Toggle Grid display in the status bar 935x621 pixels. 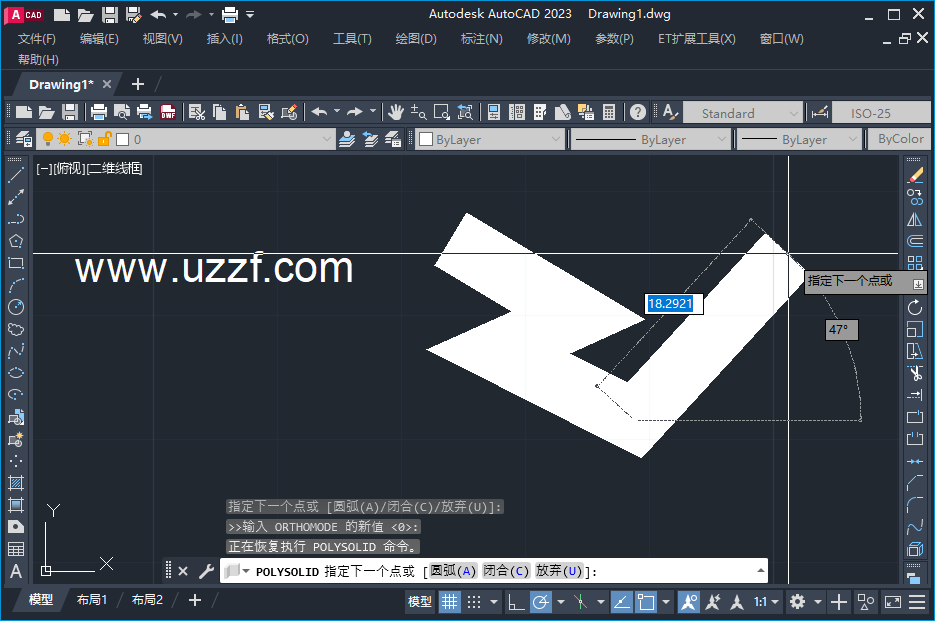[x=448, y=601]
